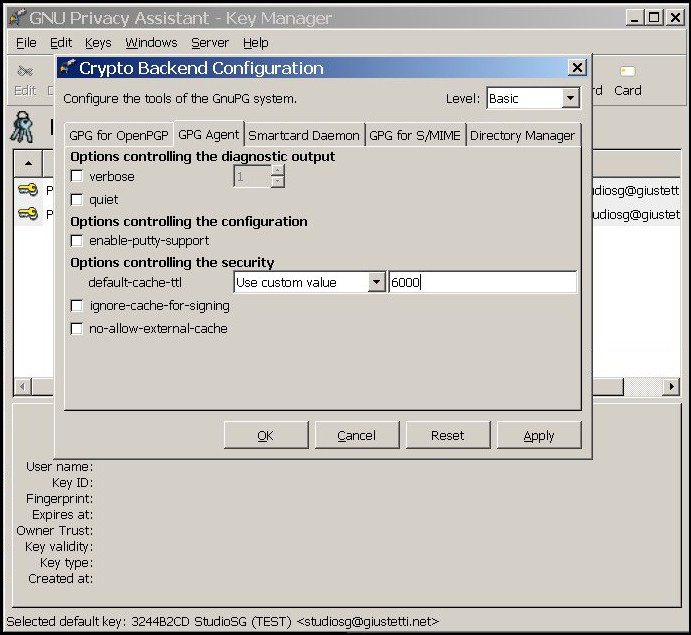Click the GNU Privacy Assistant title bar icon
Viewport: 691px width, 635px height.
tap(18, 18)
